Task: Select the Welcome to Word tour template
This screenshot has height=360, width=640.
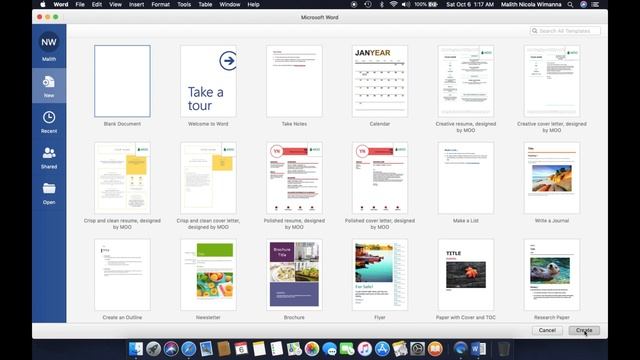Action: (x=208, y=81)
